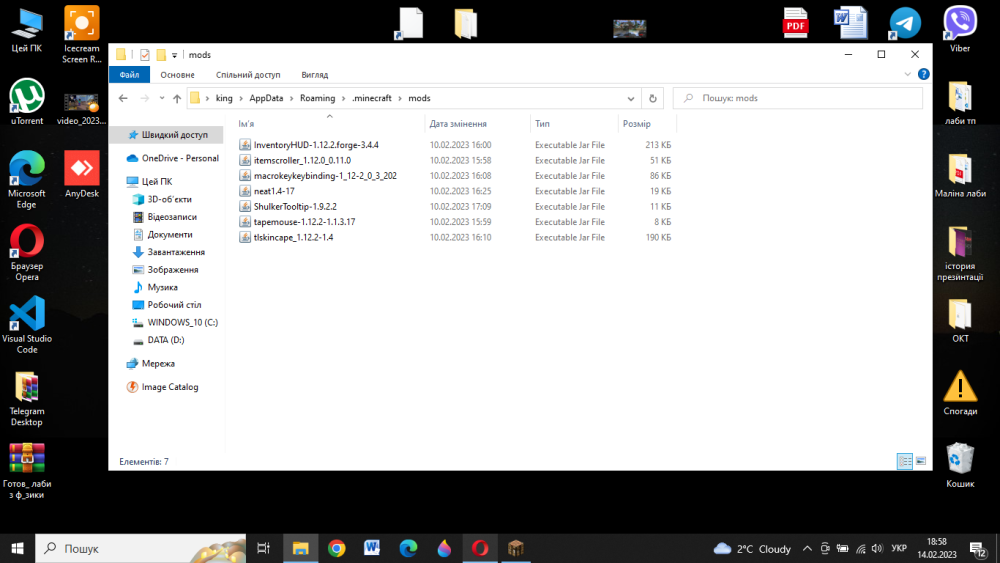Open address bar history dropdown
Viewport: 1000px width, 563px height.
tap(631, 98)
